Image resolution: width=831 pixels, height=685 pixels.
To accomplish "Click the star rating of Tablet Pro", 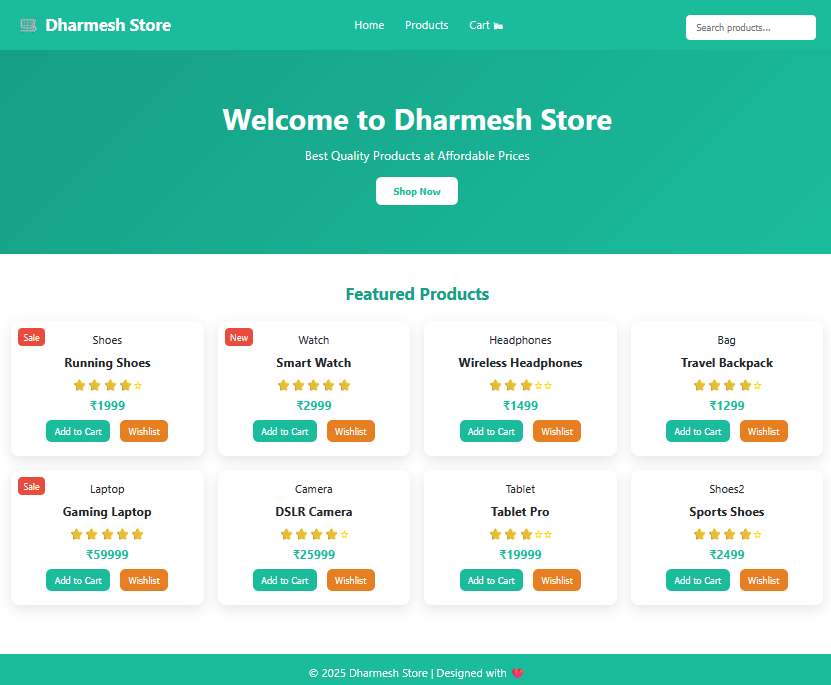I will (520, 534).
